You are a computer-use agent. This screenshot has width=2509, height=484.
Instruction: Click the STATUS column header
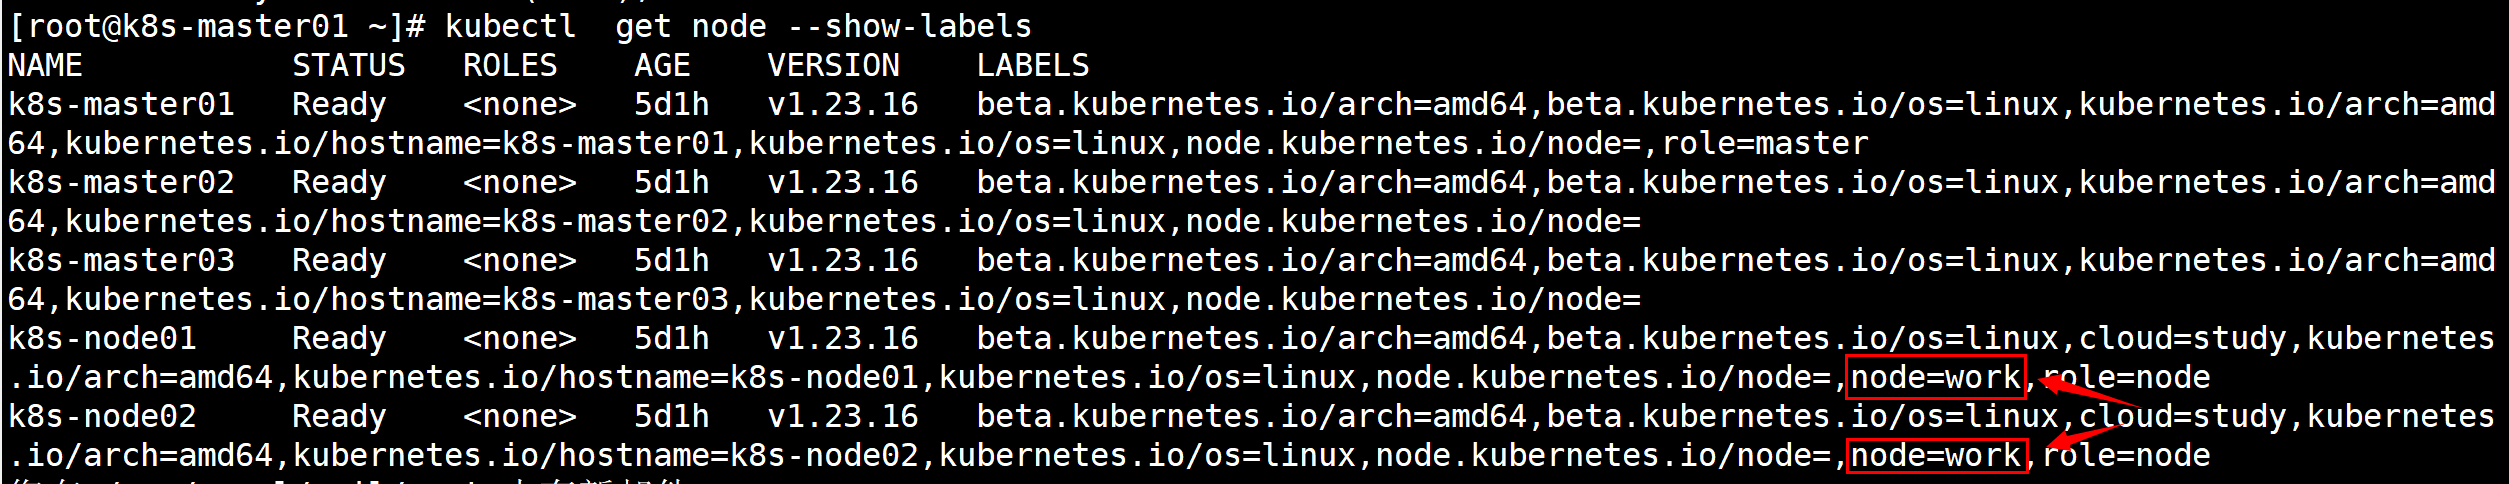point(348,65)
